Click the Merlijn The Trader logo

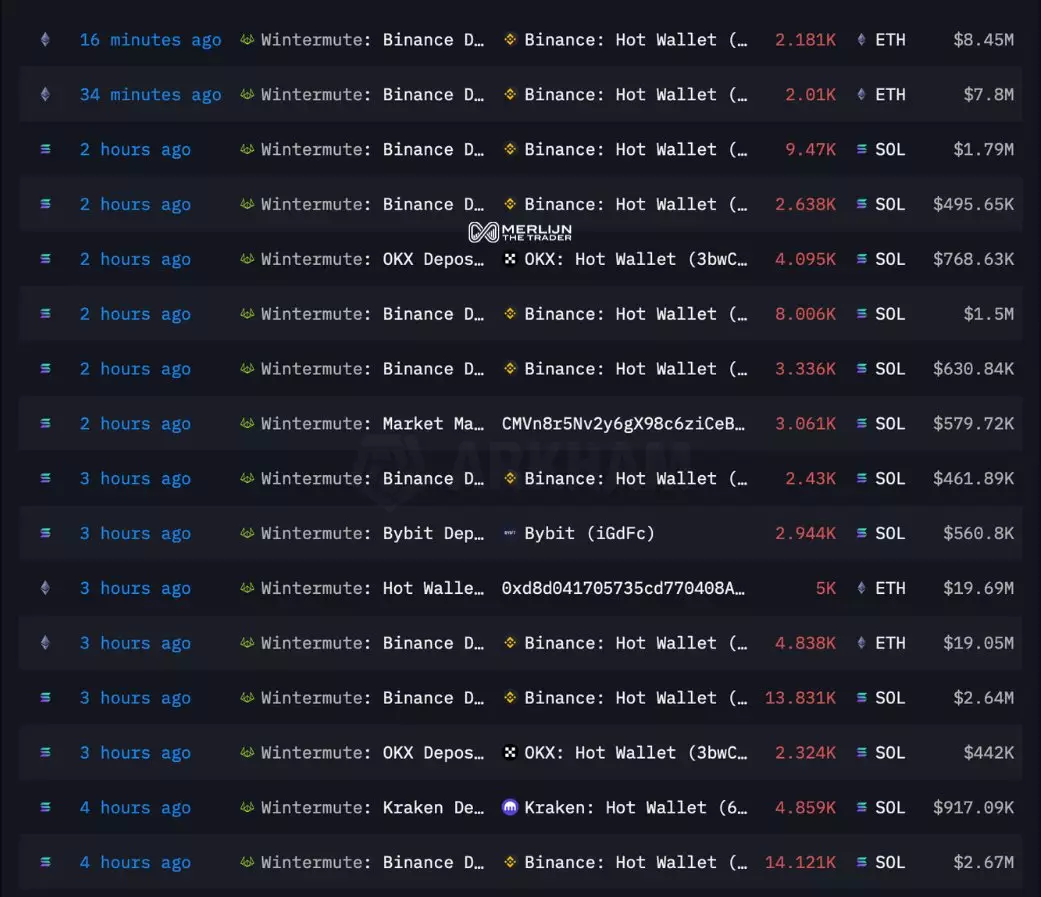tap(520, 232)
